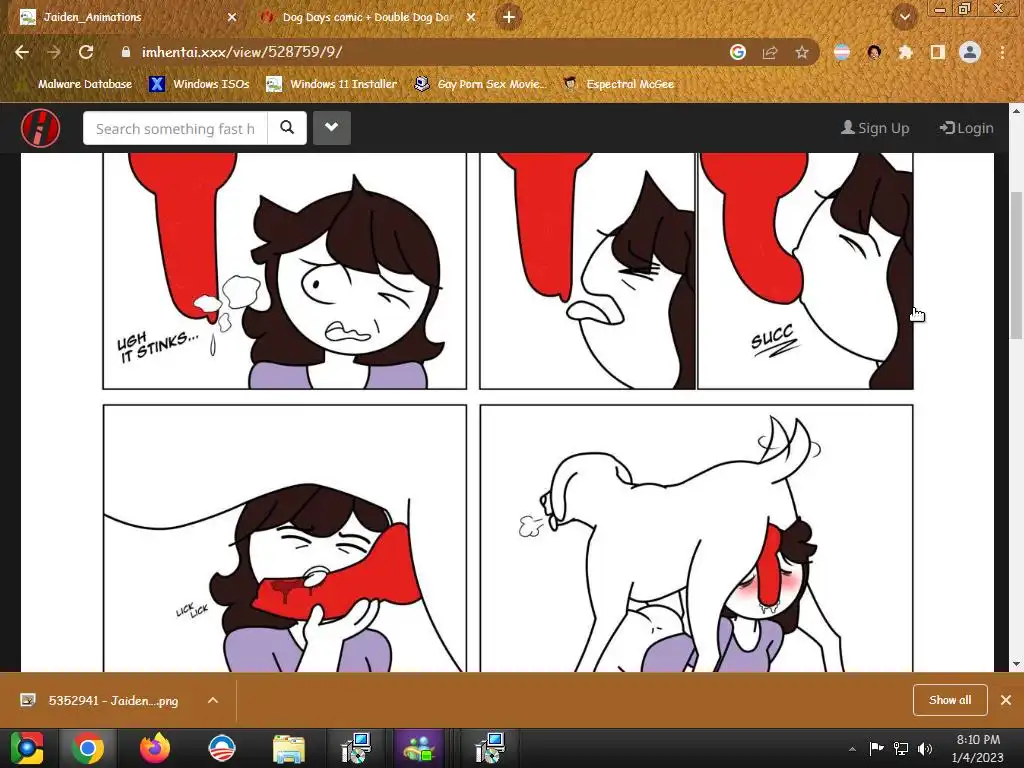Open the Chrome profile avatar menu
Screen dimensions: 1024x768
[x=970, y=52]
